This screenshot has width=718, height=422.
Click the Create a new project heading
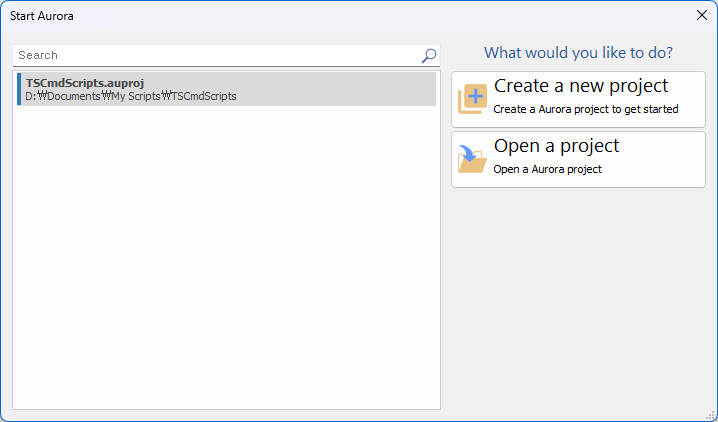[x=581, y=86]
